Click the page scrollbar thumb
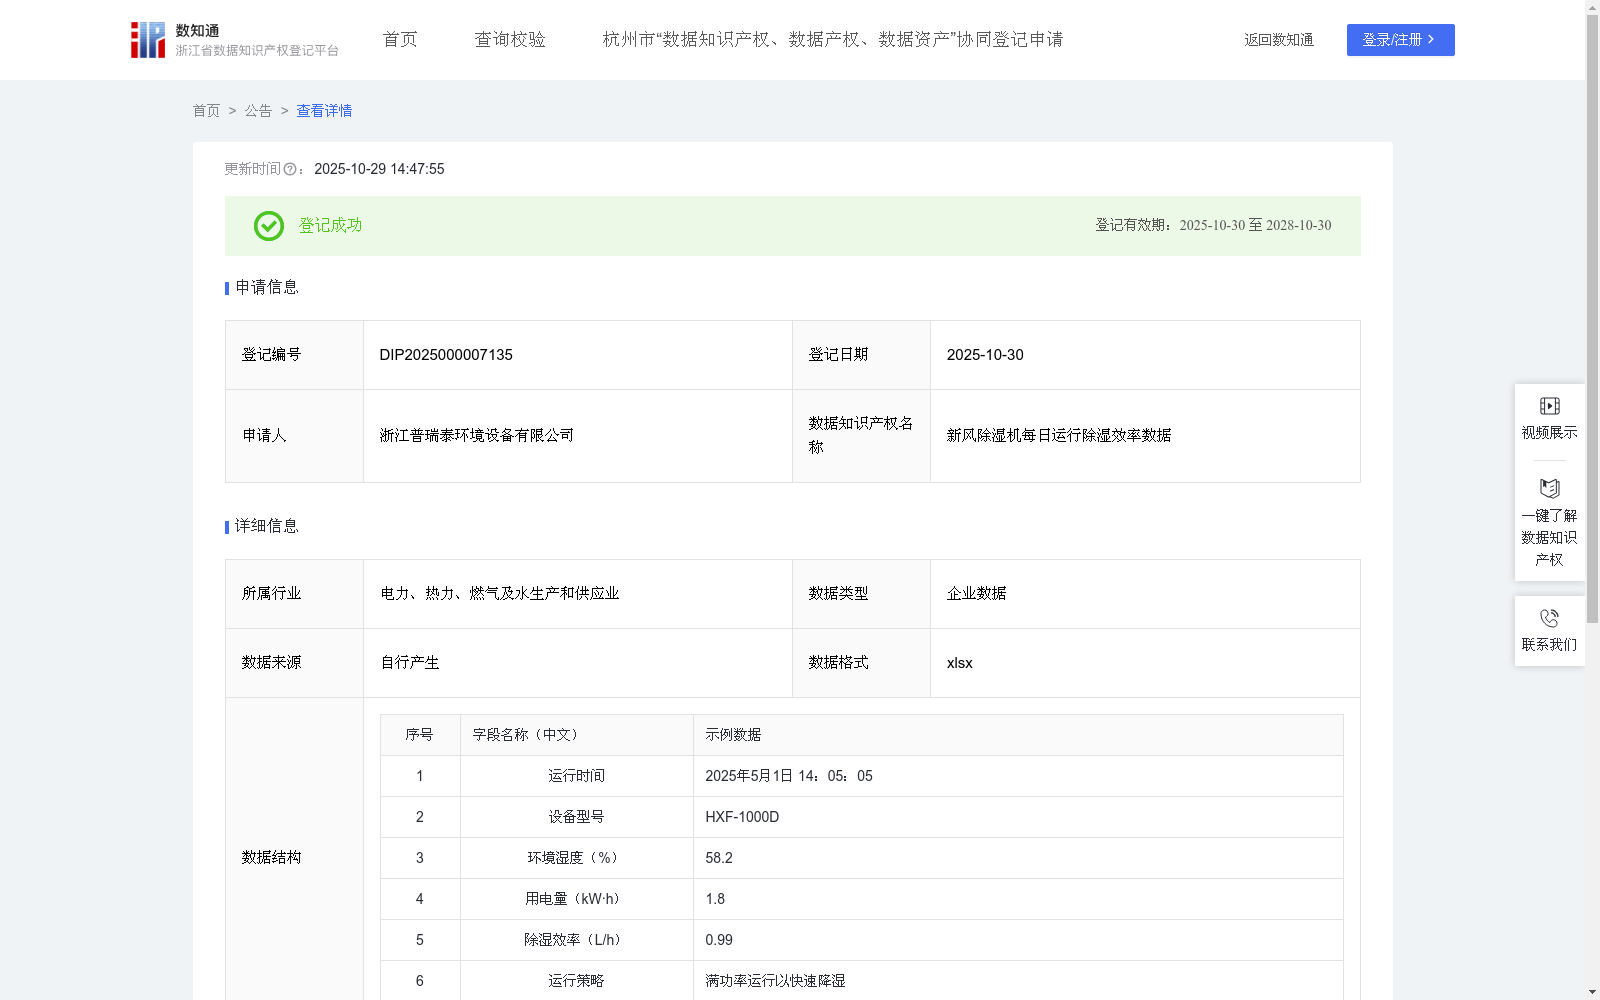This screenshot has height=1000, width=1600. coord(1592,318)
